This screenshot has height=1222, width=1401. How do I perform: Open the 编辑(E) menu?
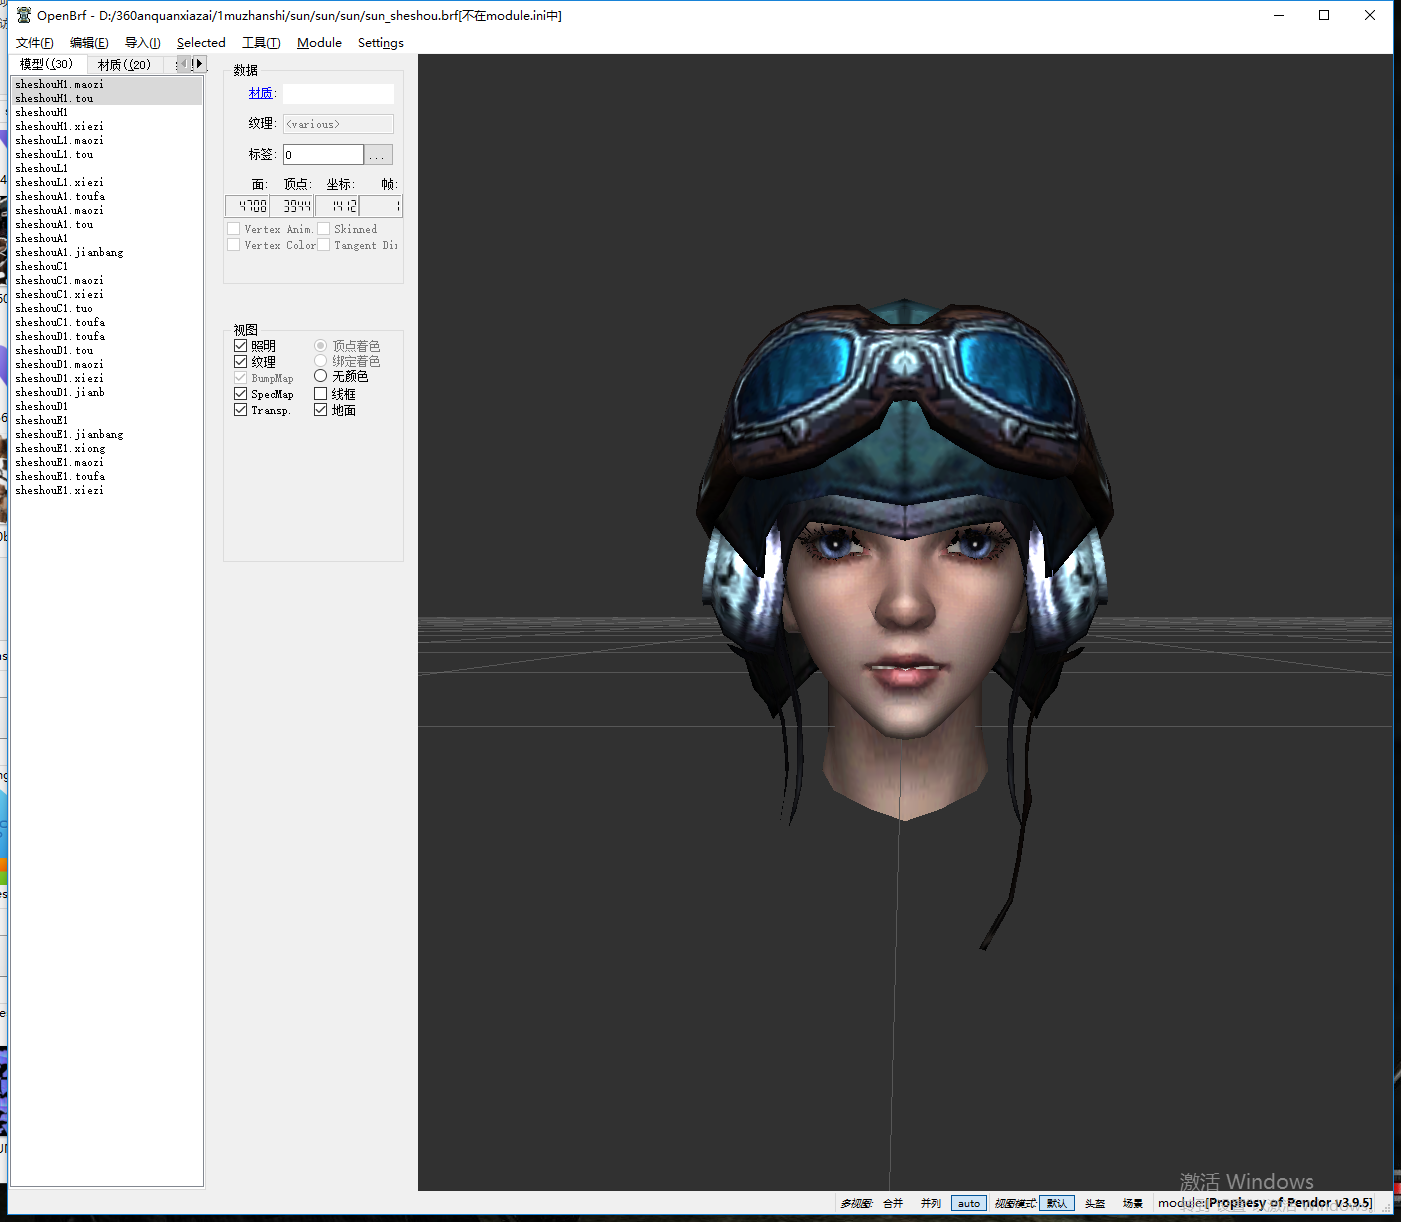click(x=89, y=43)
